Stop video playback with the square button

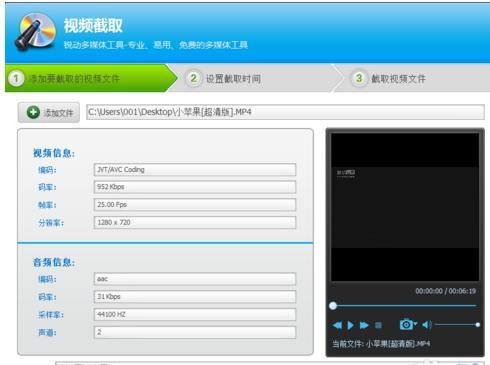point(378,325)
